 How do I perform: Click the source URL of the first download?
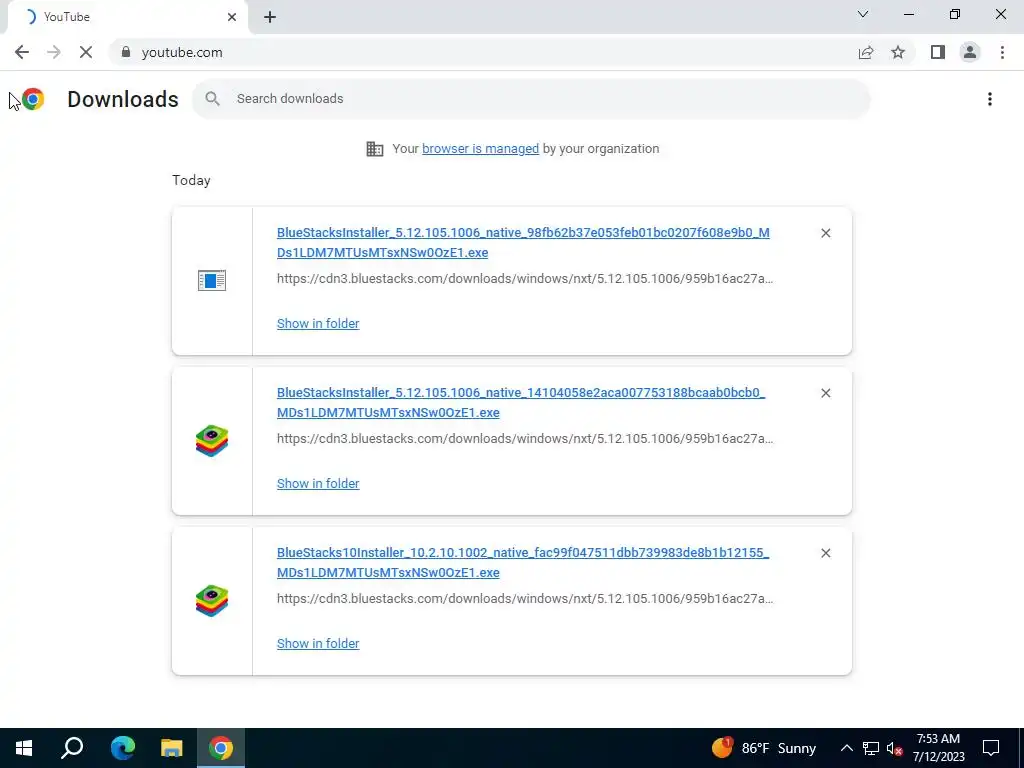[x=525, y=279]
